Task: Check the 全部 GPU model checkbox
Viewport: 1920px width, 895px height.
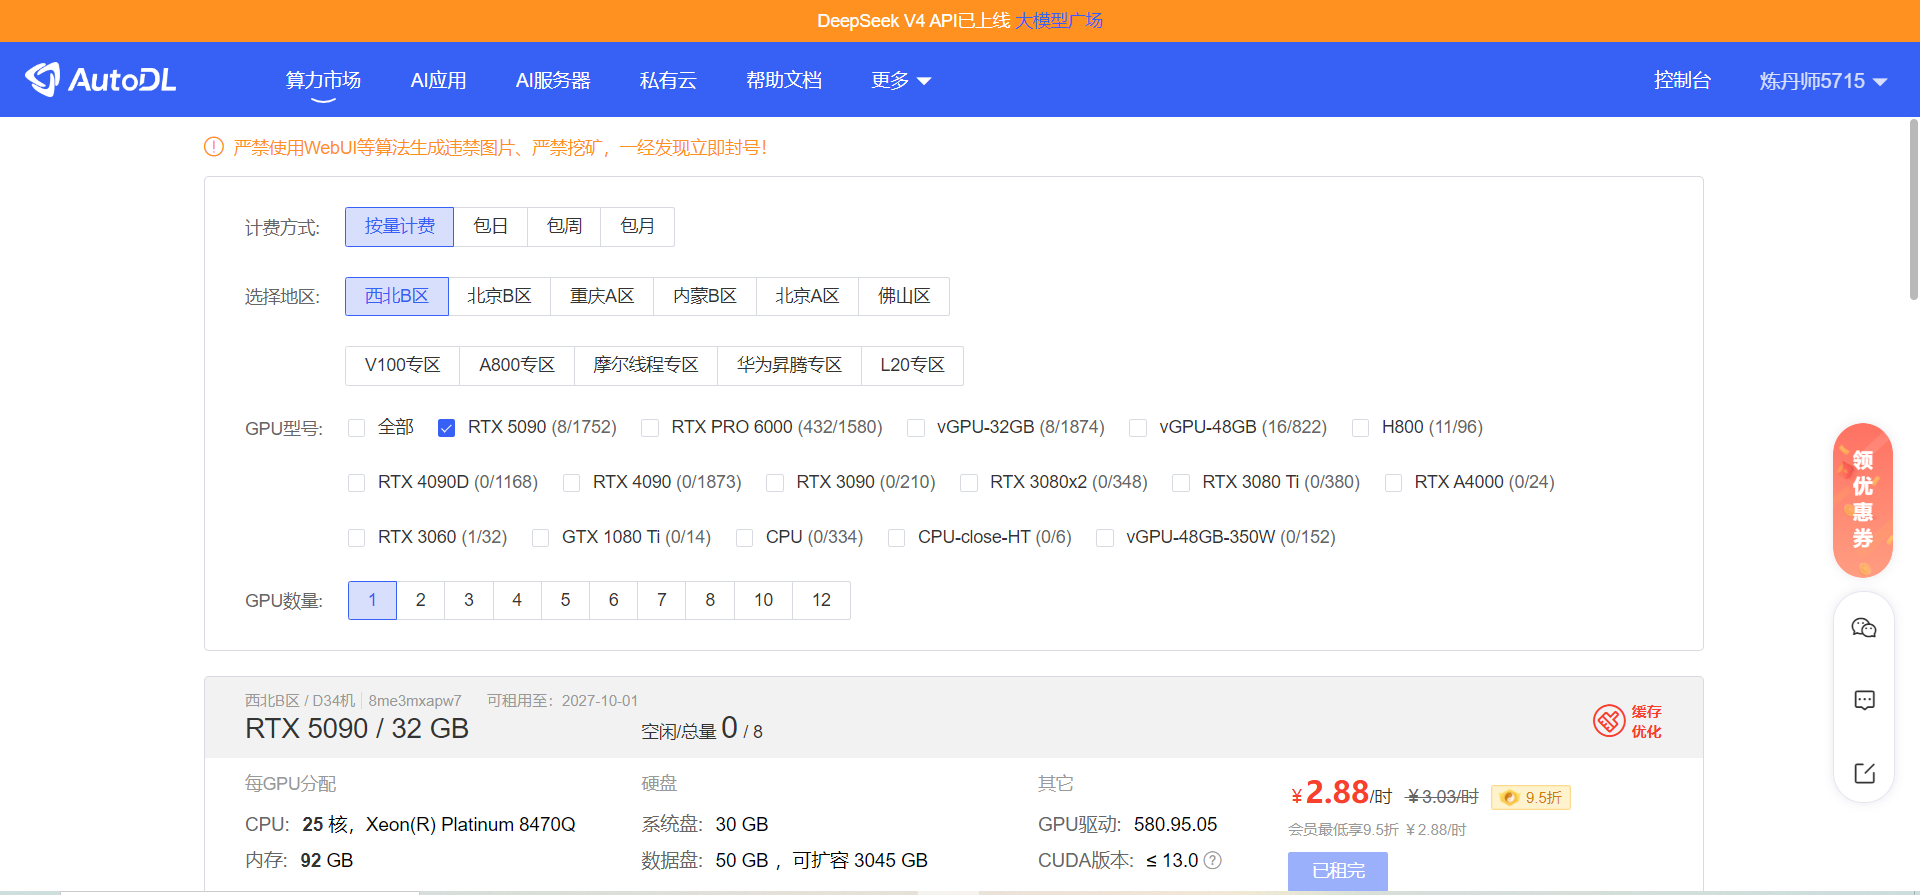Action: coord(356,428)
